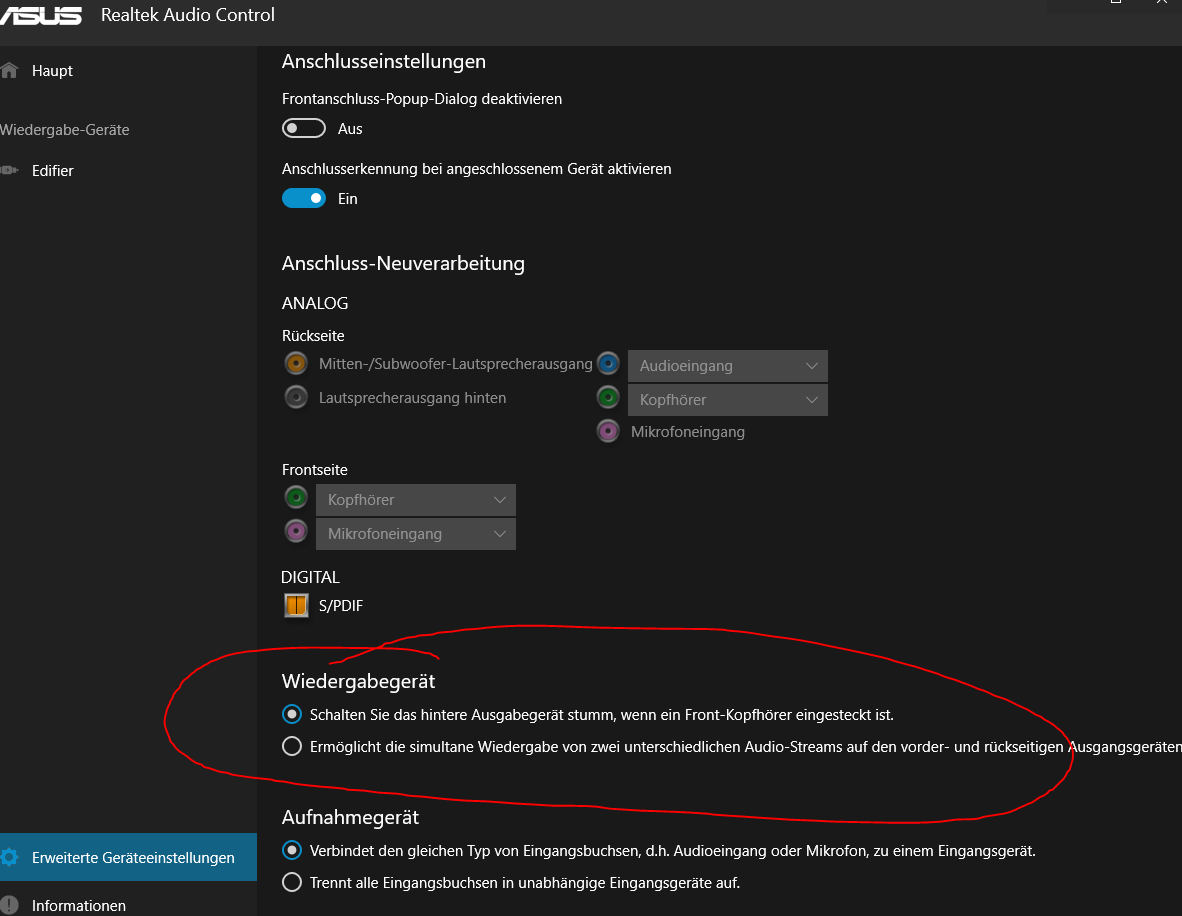Click the orange Mitten-/Subwoofer jack icon
The image size is (1182, 916).
click(x=296, y=363)
